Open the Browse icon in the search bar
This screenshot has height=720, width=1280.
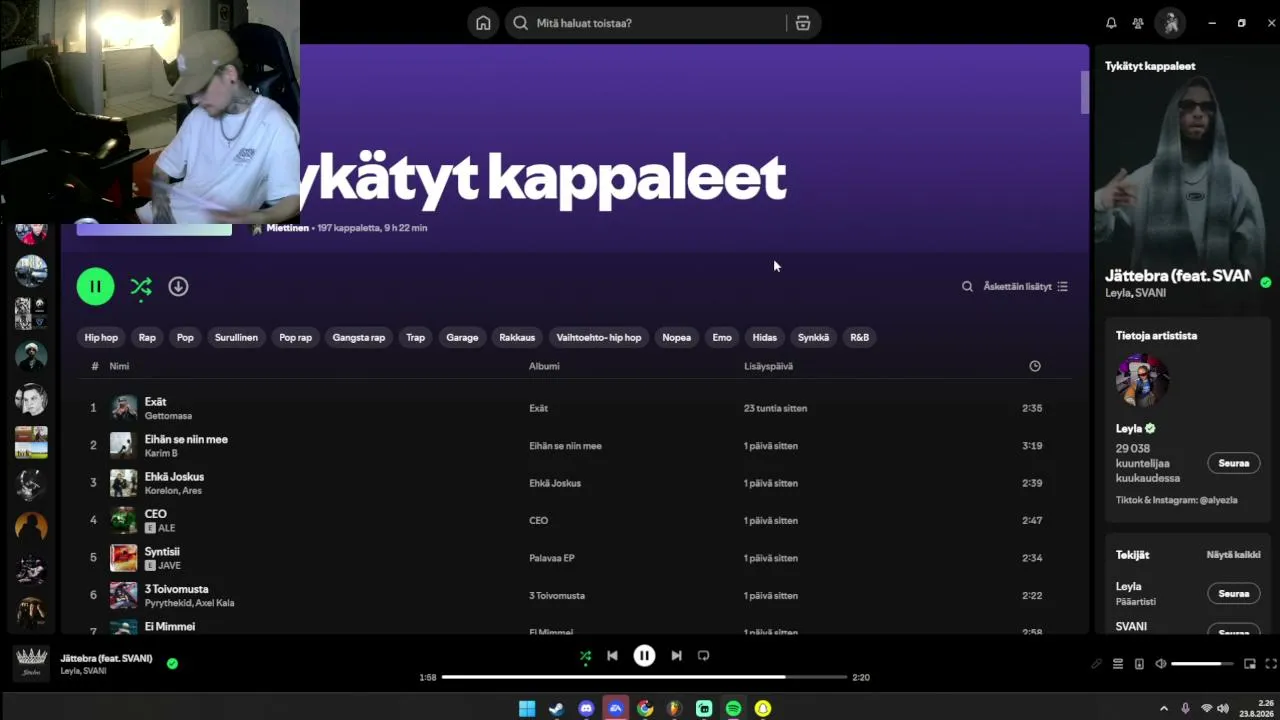click(802, 23)
